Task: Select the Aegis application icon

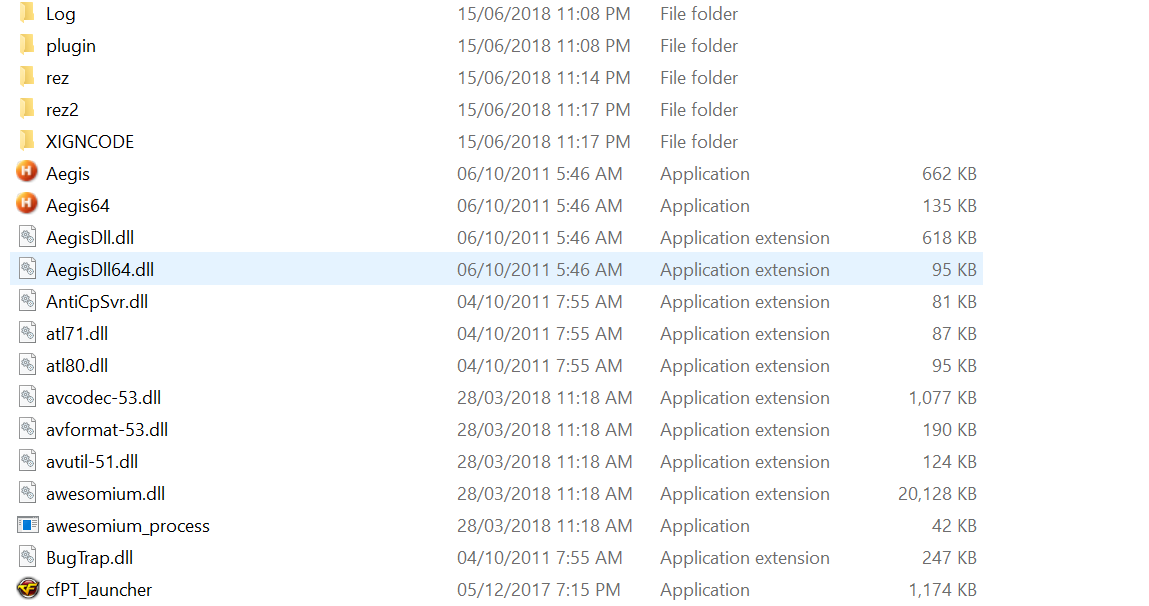Action: (27, 171)
